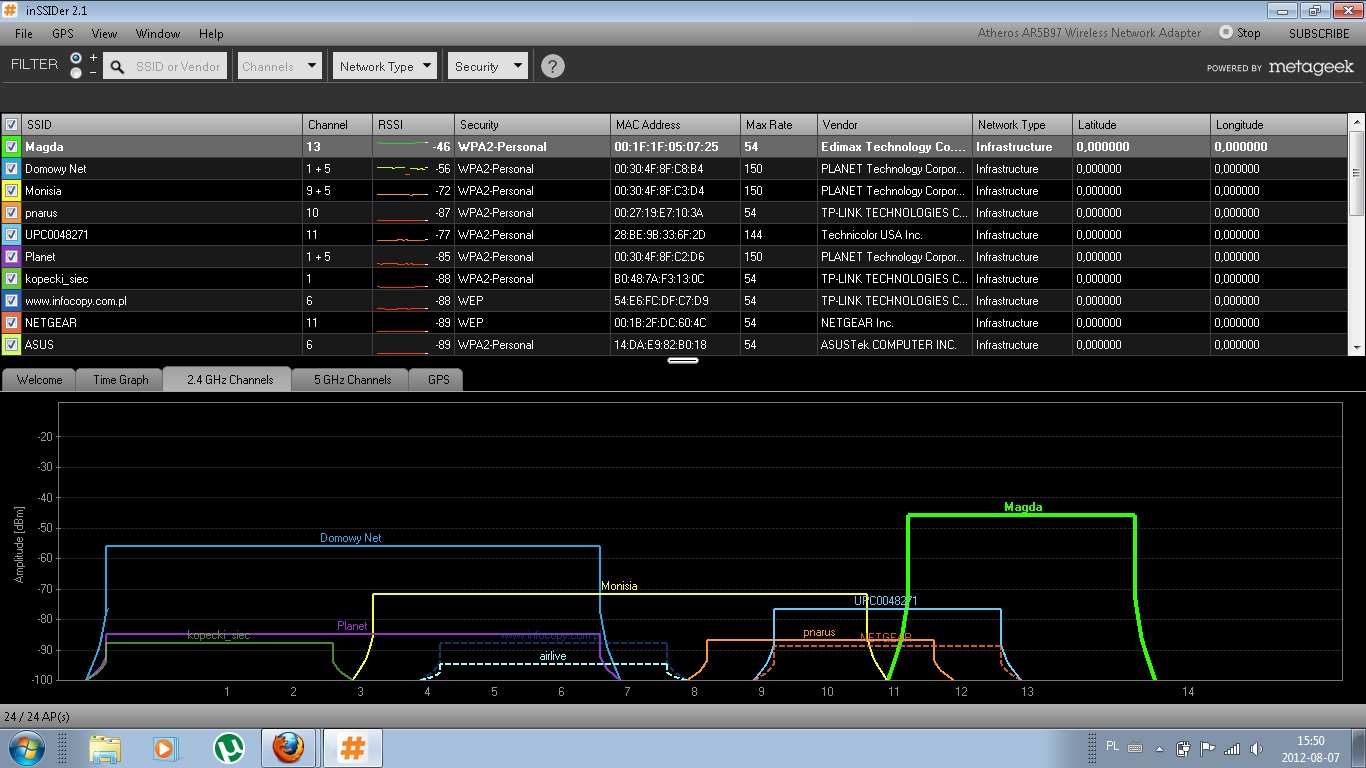Click the help question mark icon
This screenshot has height=768, width=1366.
[552, 66]
